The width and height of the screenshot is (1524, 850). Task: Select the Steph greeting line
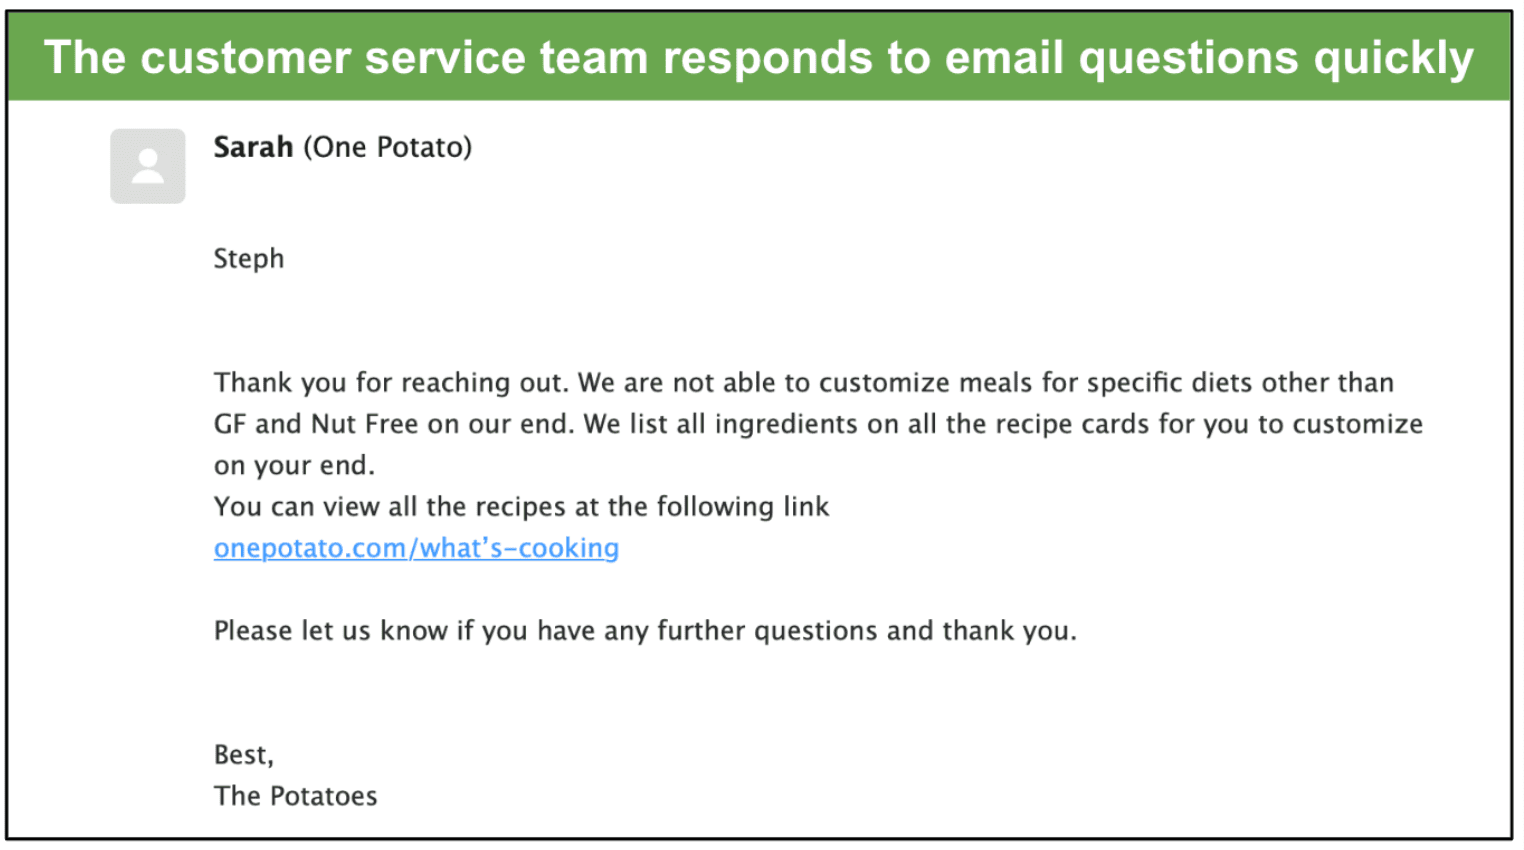coord(249,259)
